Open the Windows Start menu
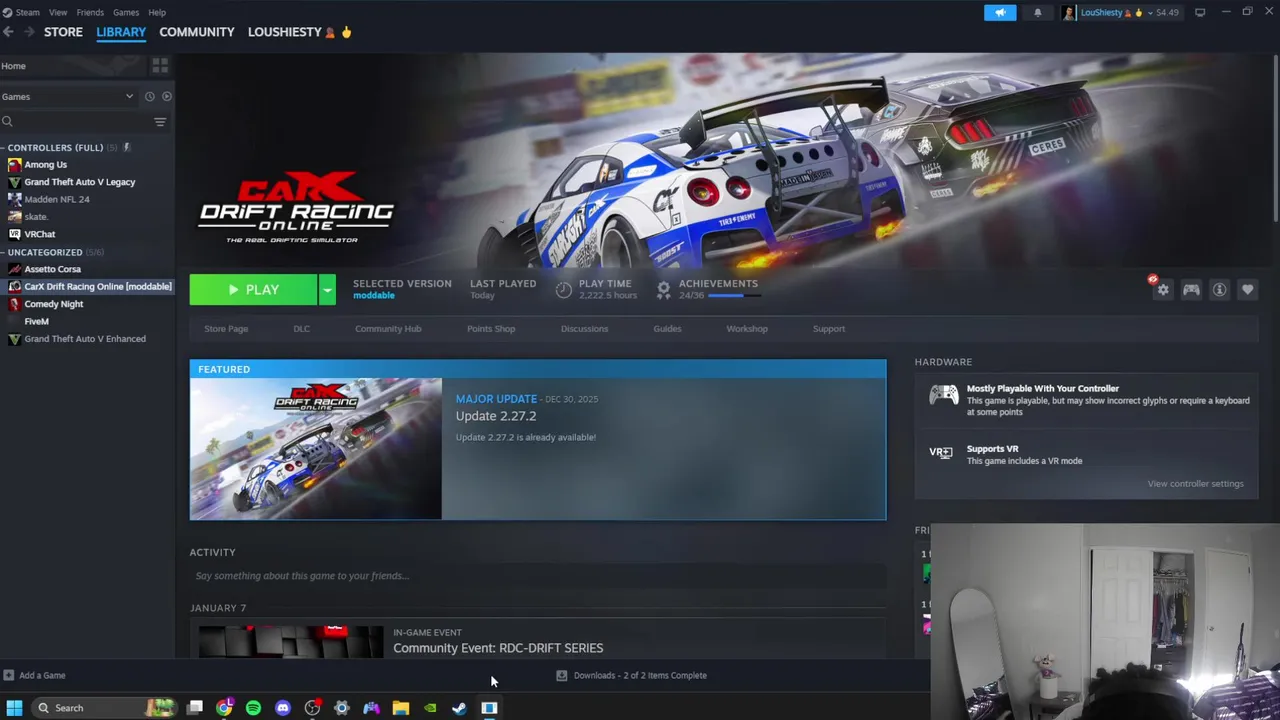Viewport: 1280px width, 720px height. (x=14, y=707)
